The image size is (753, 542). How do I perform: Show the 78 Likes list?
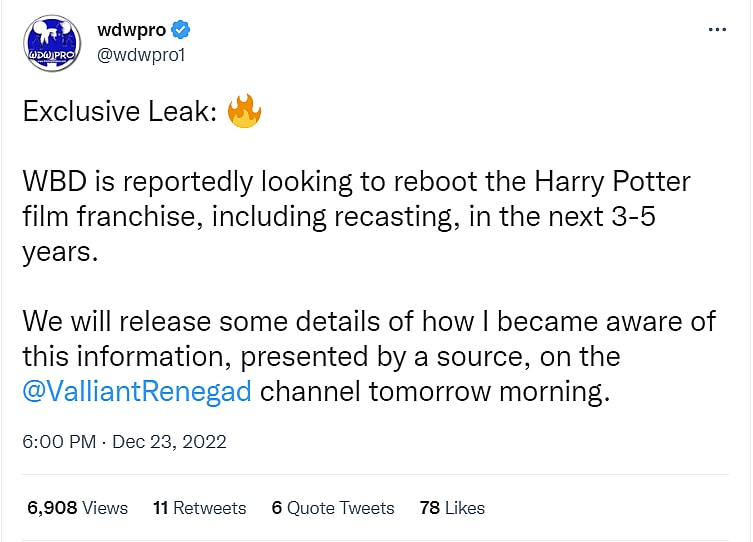452,508
